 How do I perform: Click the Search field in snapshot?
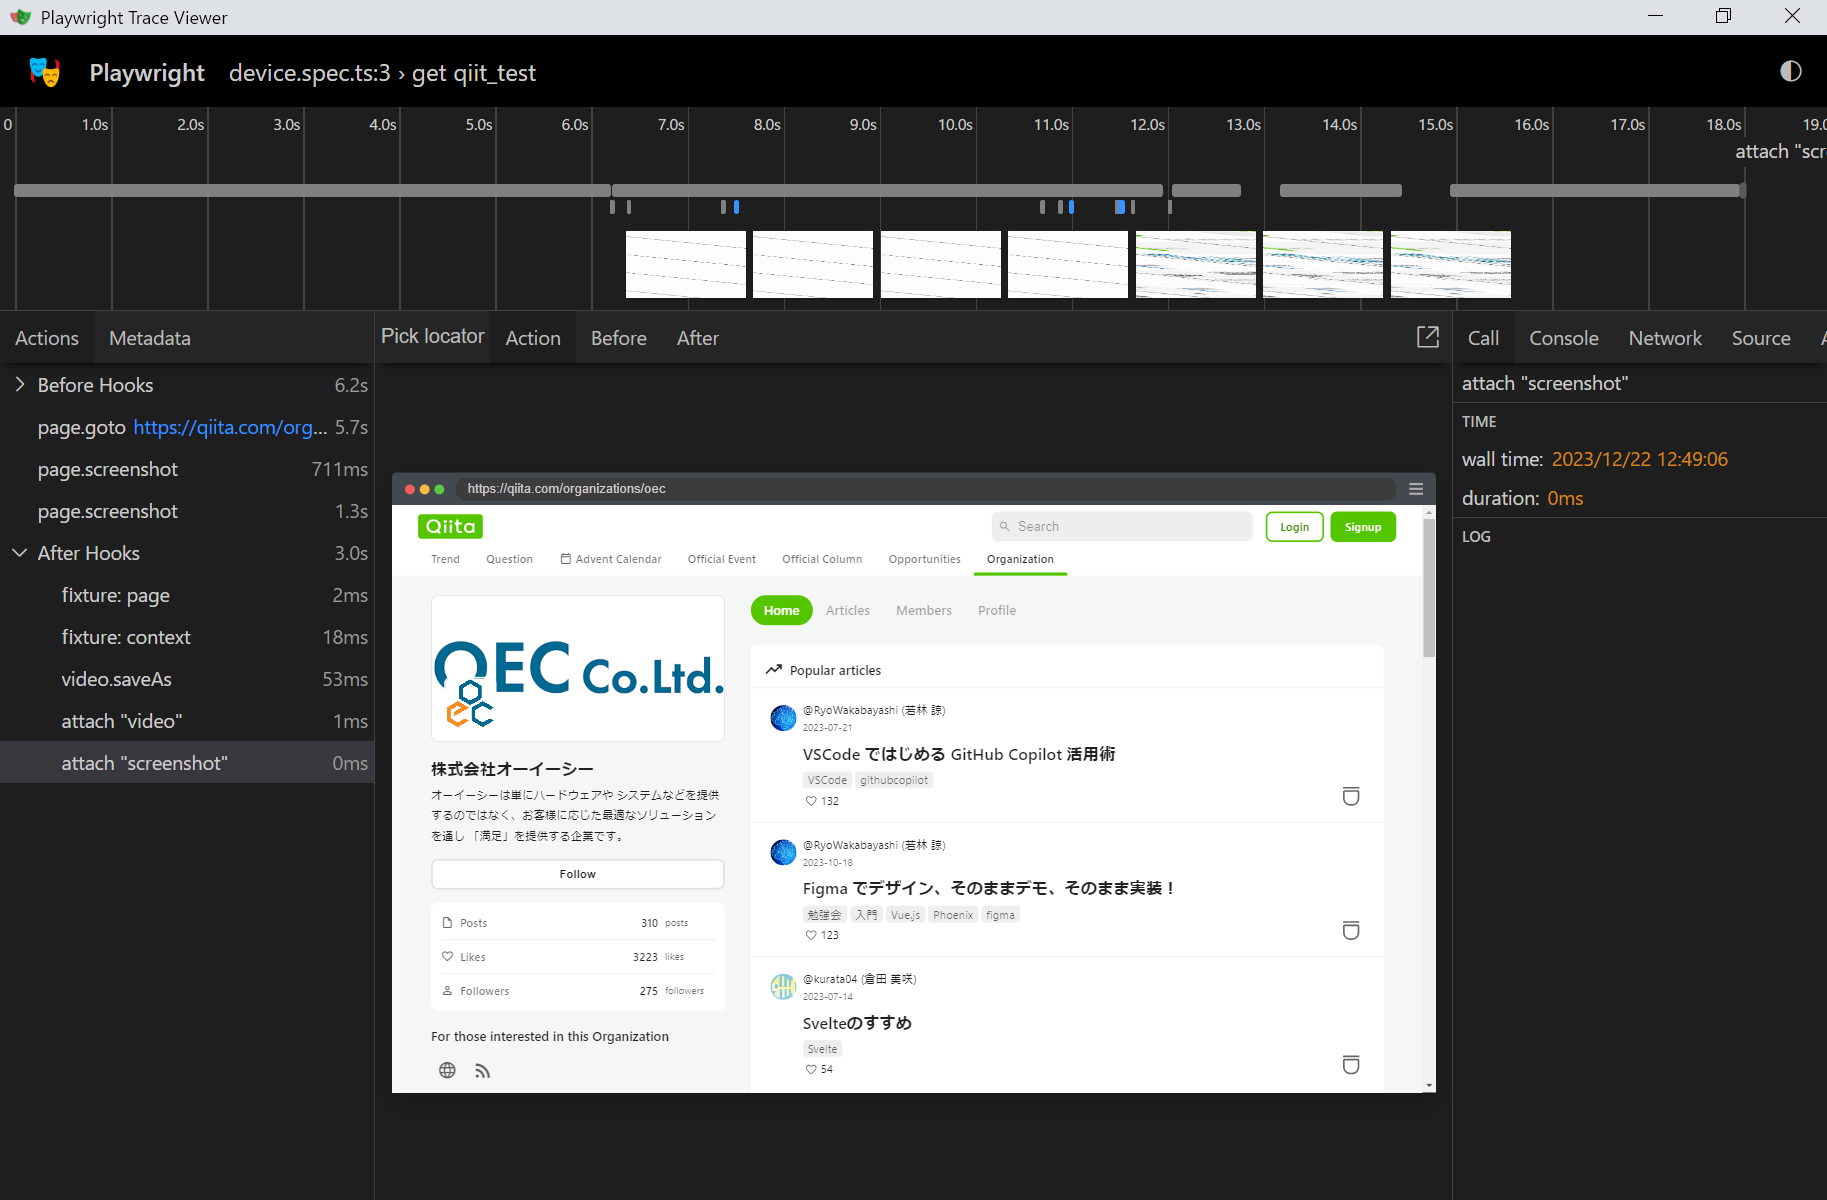pyautogui.click(x=1121, y=526)
